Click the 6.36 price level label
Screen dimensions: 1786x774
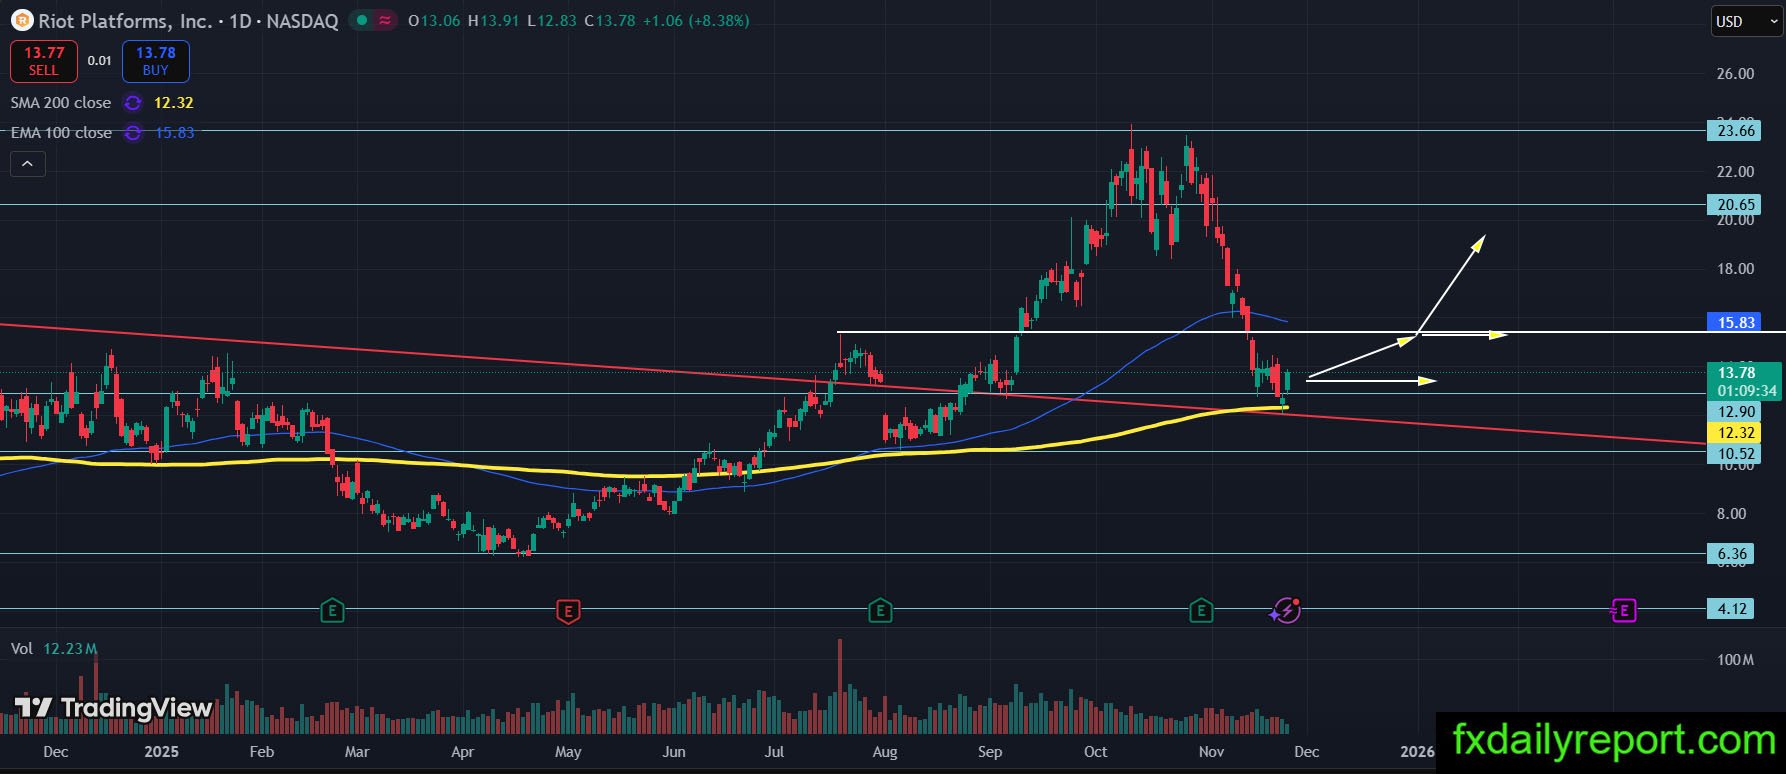1731,553
